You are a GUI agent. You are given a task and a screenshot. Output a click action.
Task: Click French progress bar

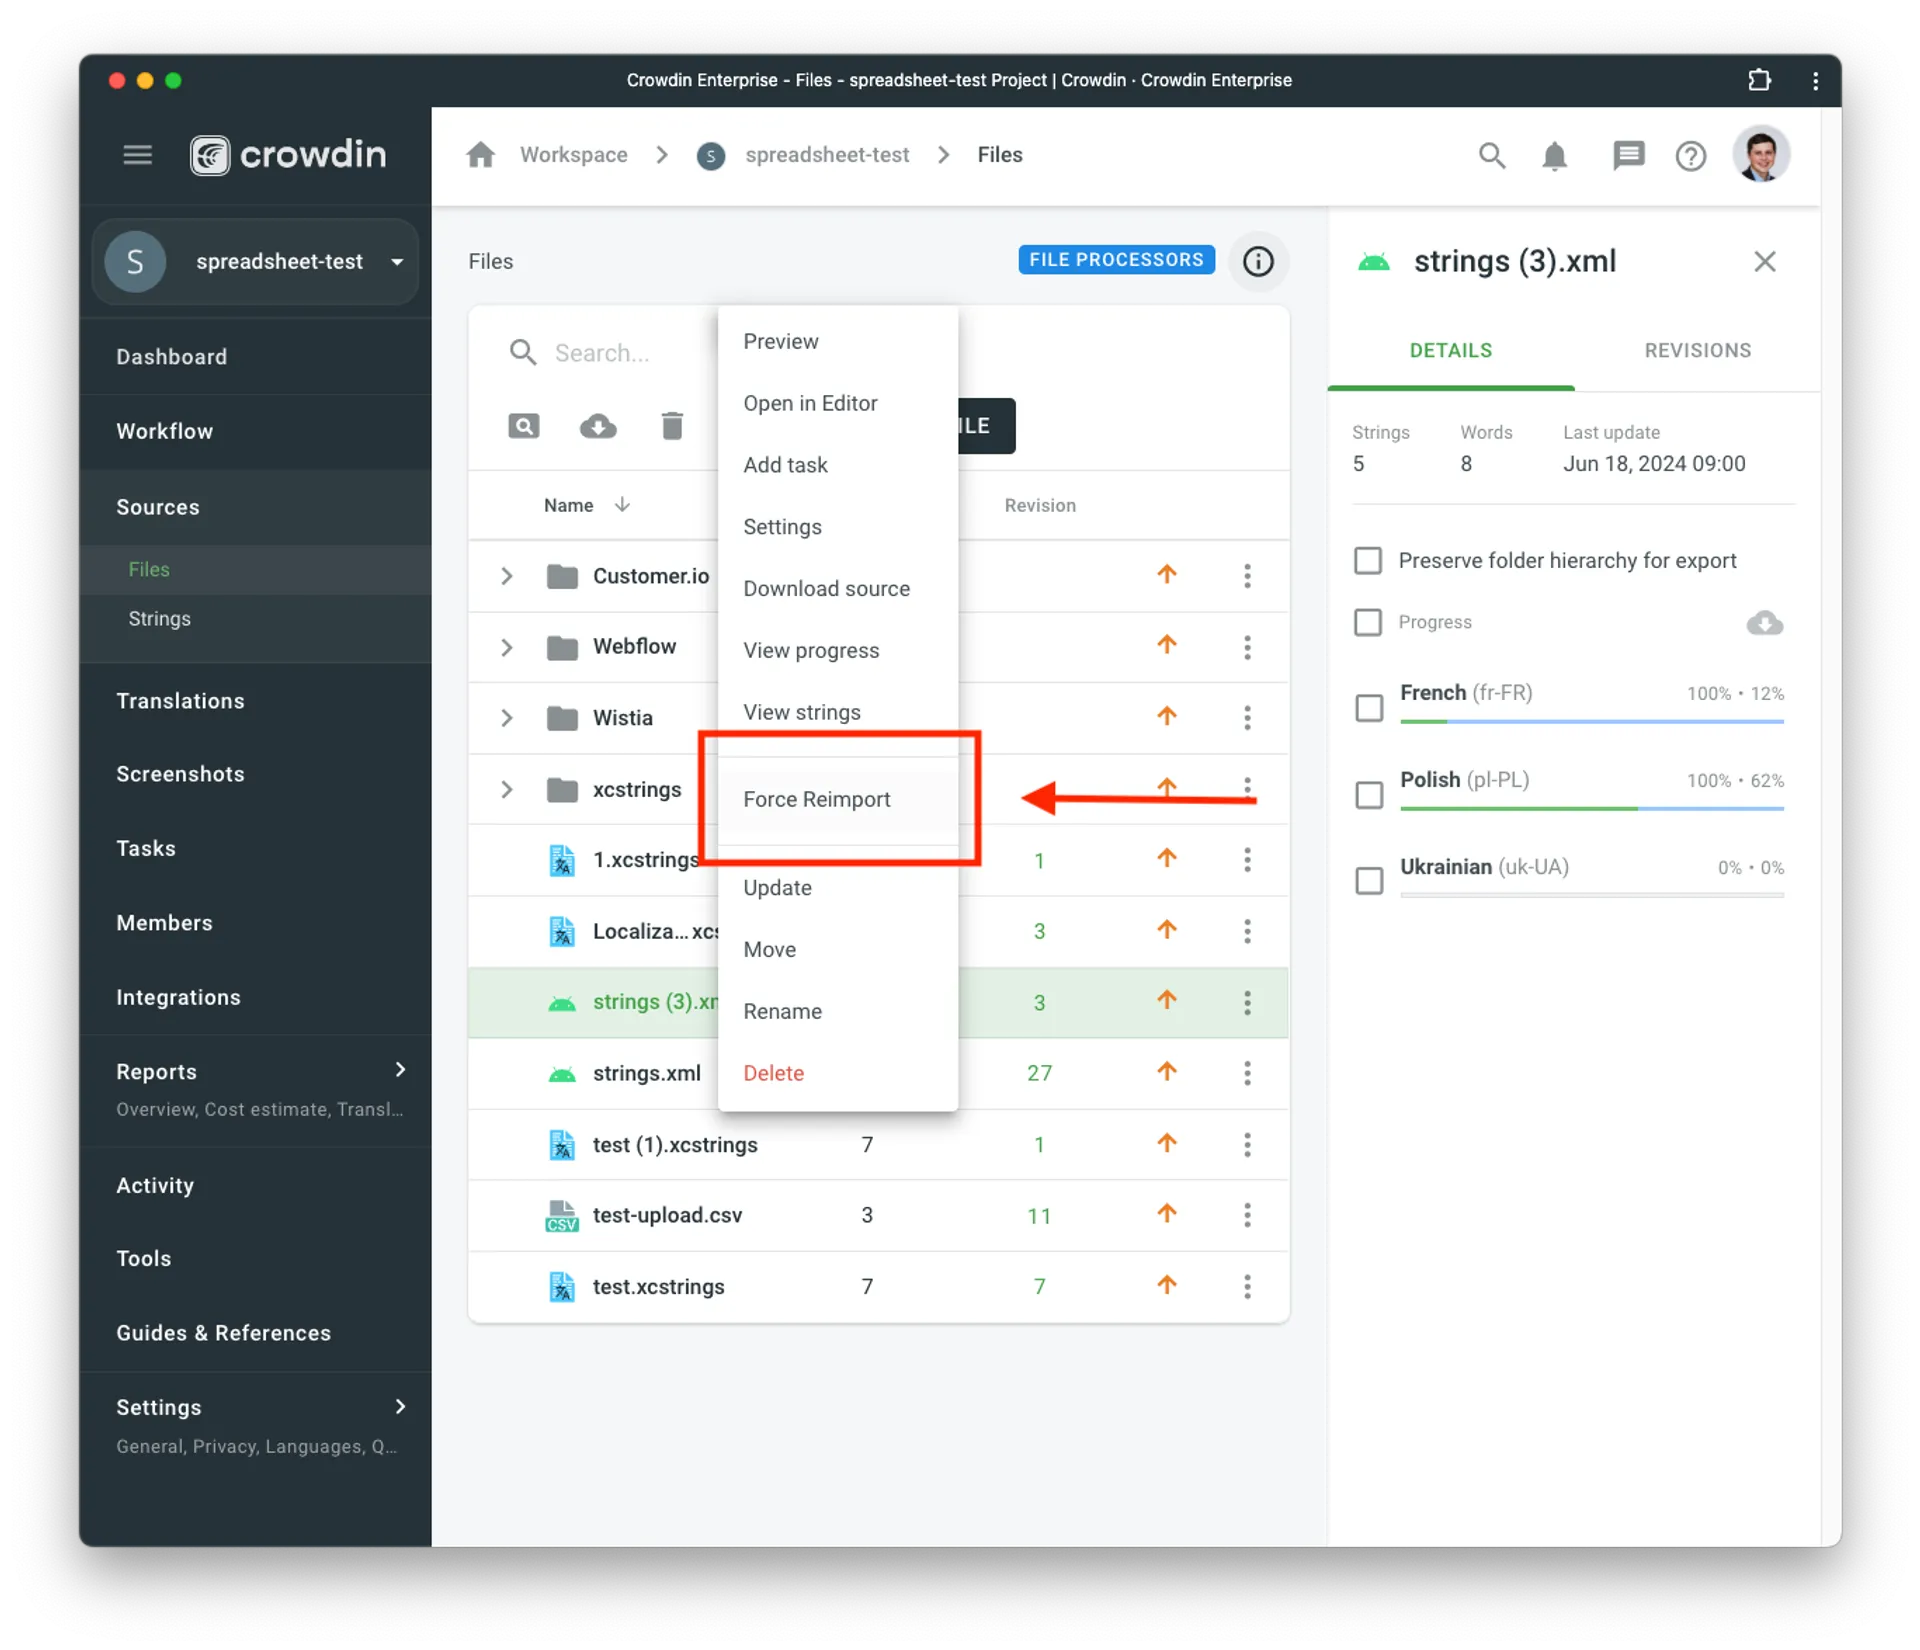[x=1591, y=721]
